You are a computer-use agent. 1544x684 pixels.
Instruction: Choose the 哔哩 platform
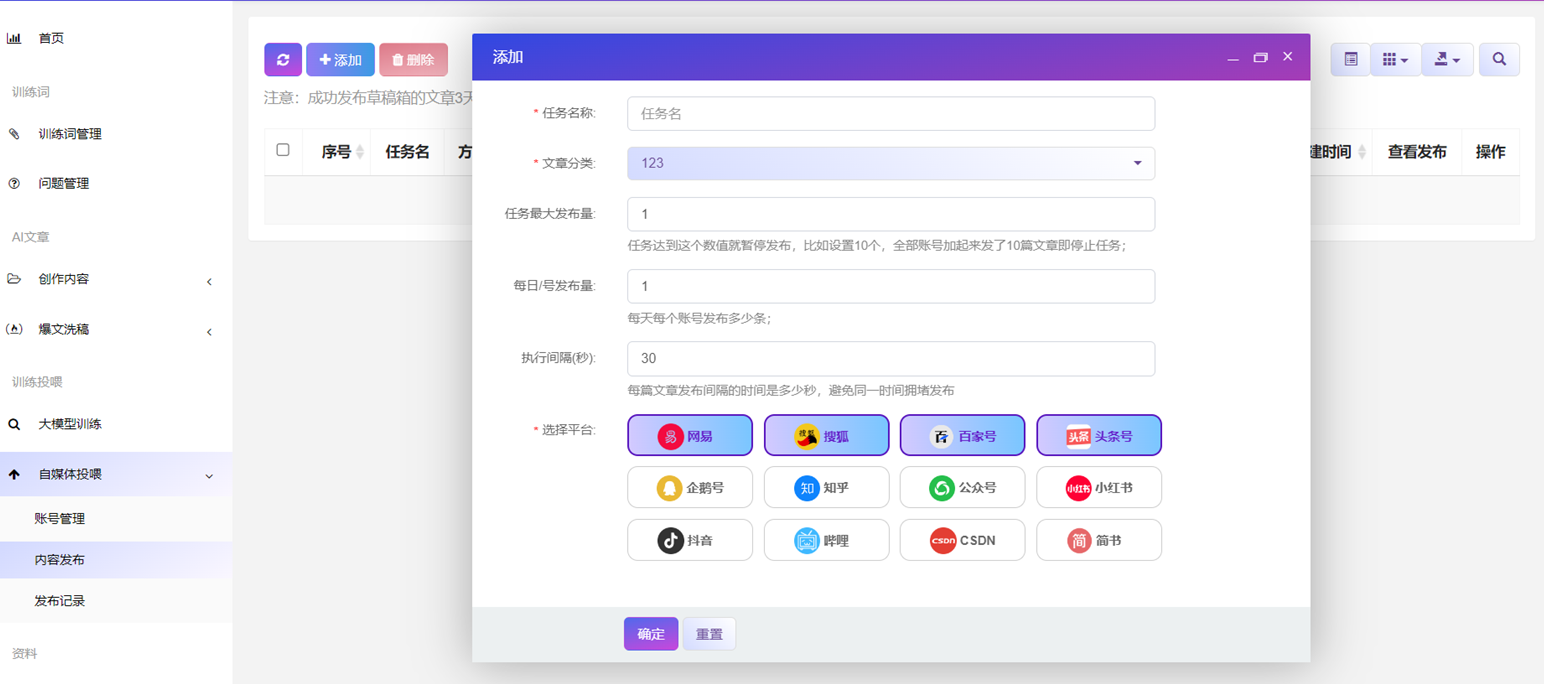(x=826, y=540)
